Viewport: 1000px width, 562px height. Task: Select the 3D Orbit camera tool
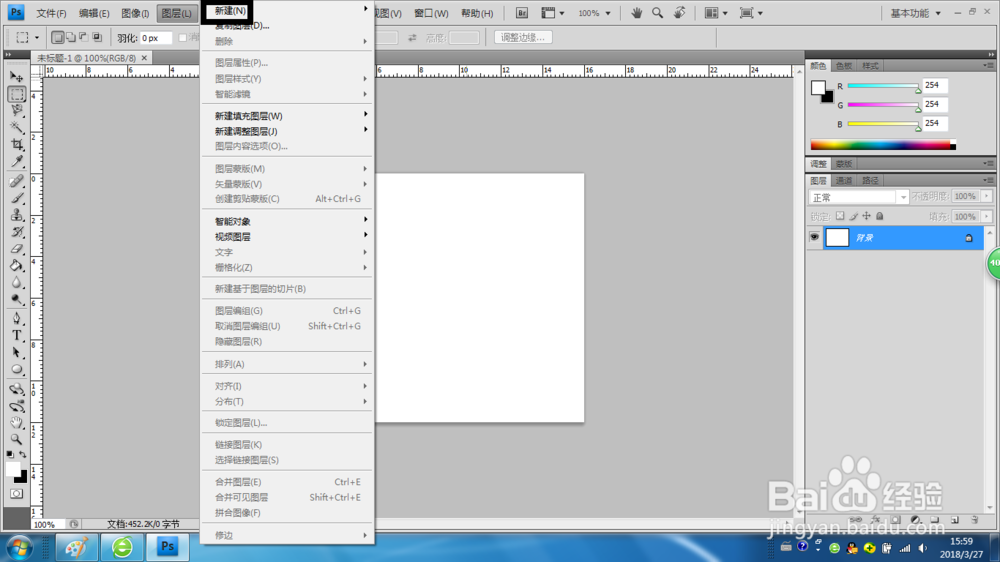point(17,406)
